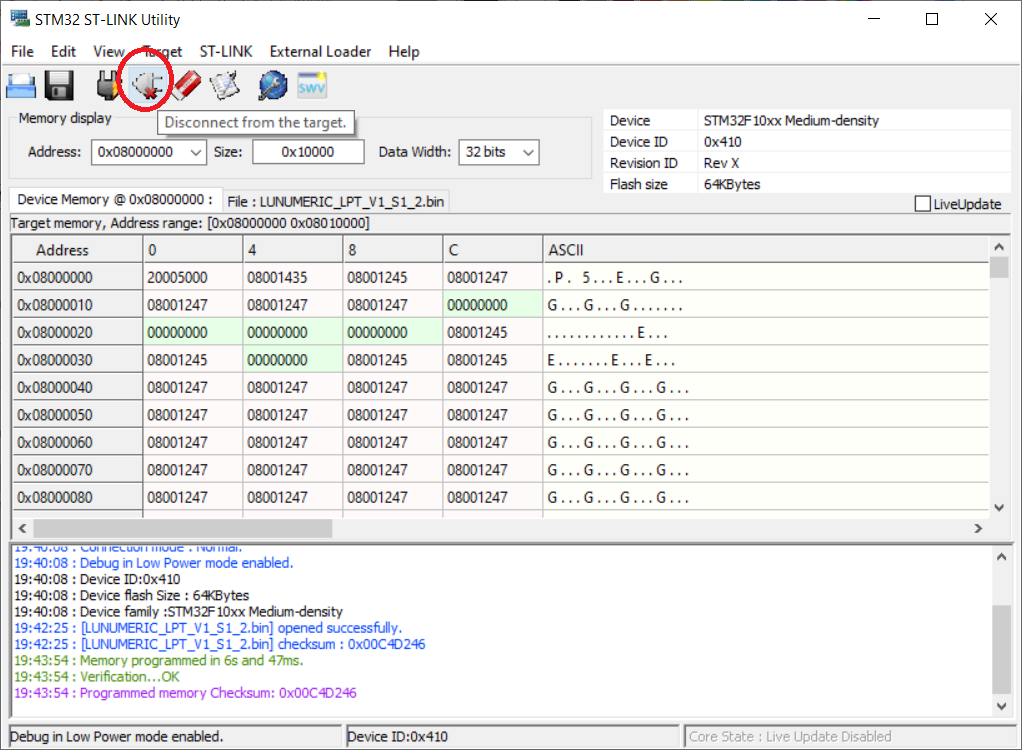Click the Full chip erase eraser icon

(186, 86)
